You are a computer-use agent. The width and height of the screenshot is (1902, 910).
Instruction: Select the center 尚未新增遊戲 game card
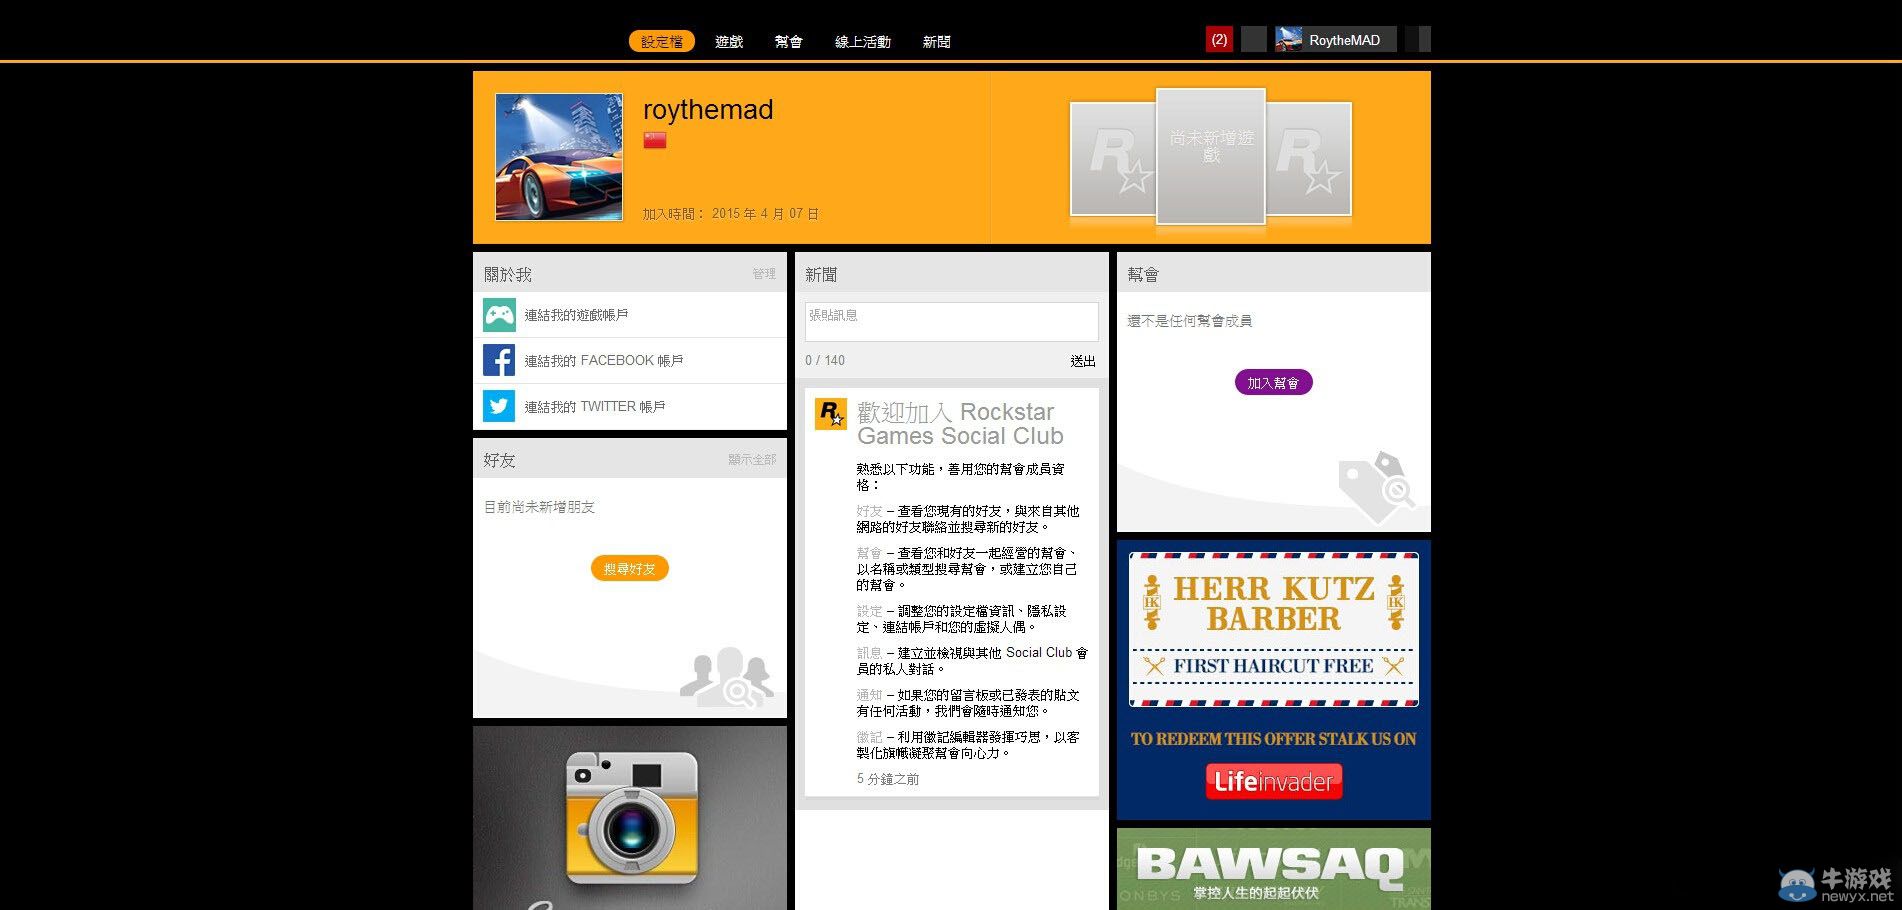click(x=1211, y=156)
